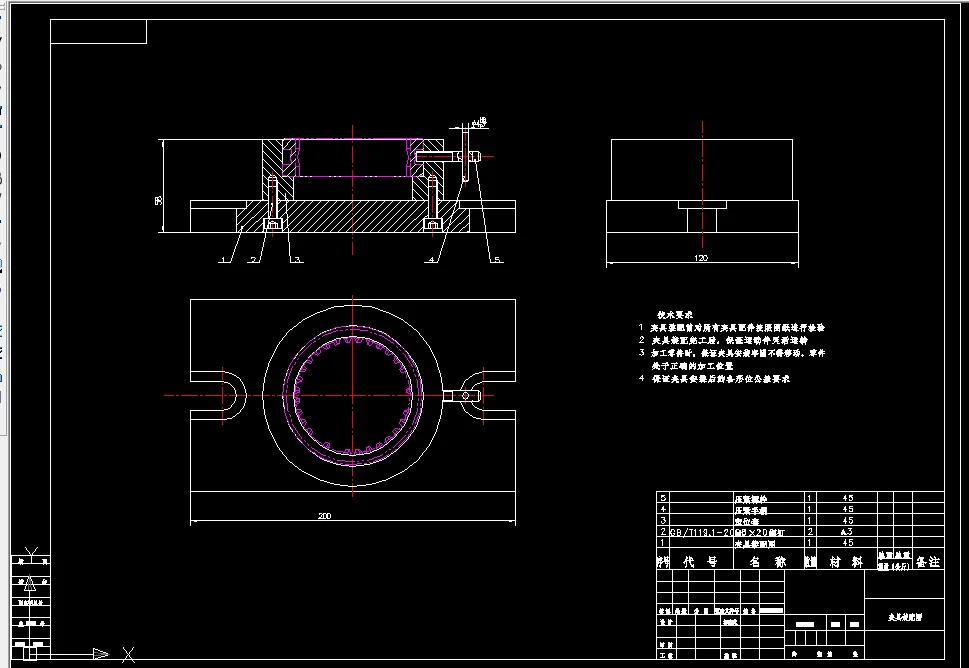Select the "120" dimension under the side view
Viewport: 969px width, 668px height.
[x=701, y=258]
